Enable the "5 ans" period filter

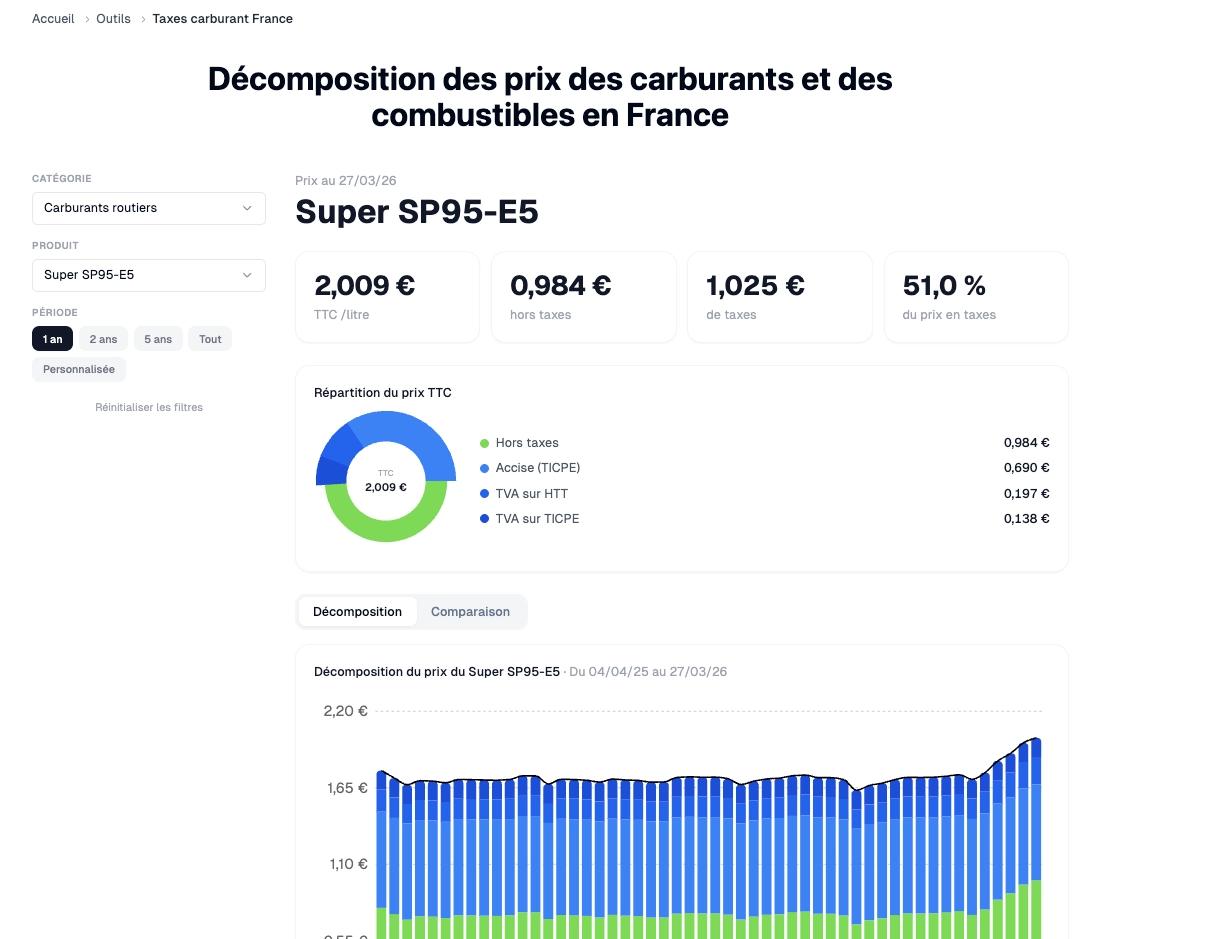[x=158, y=339]
